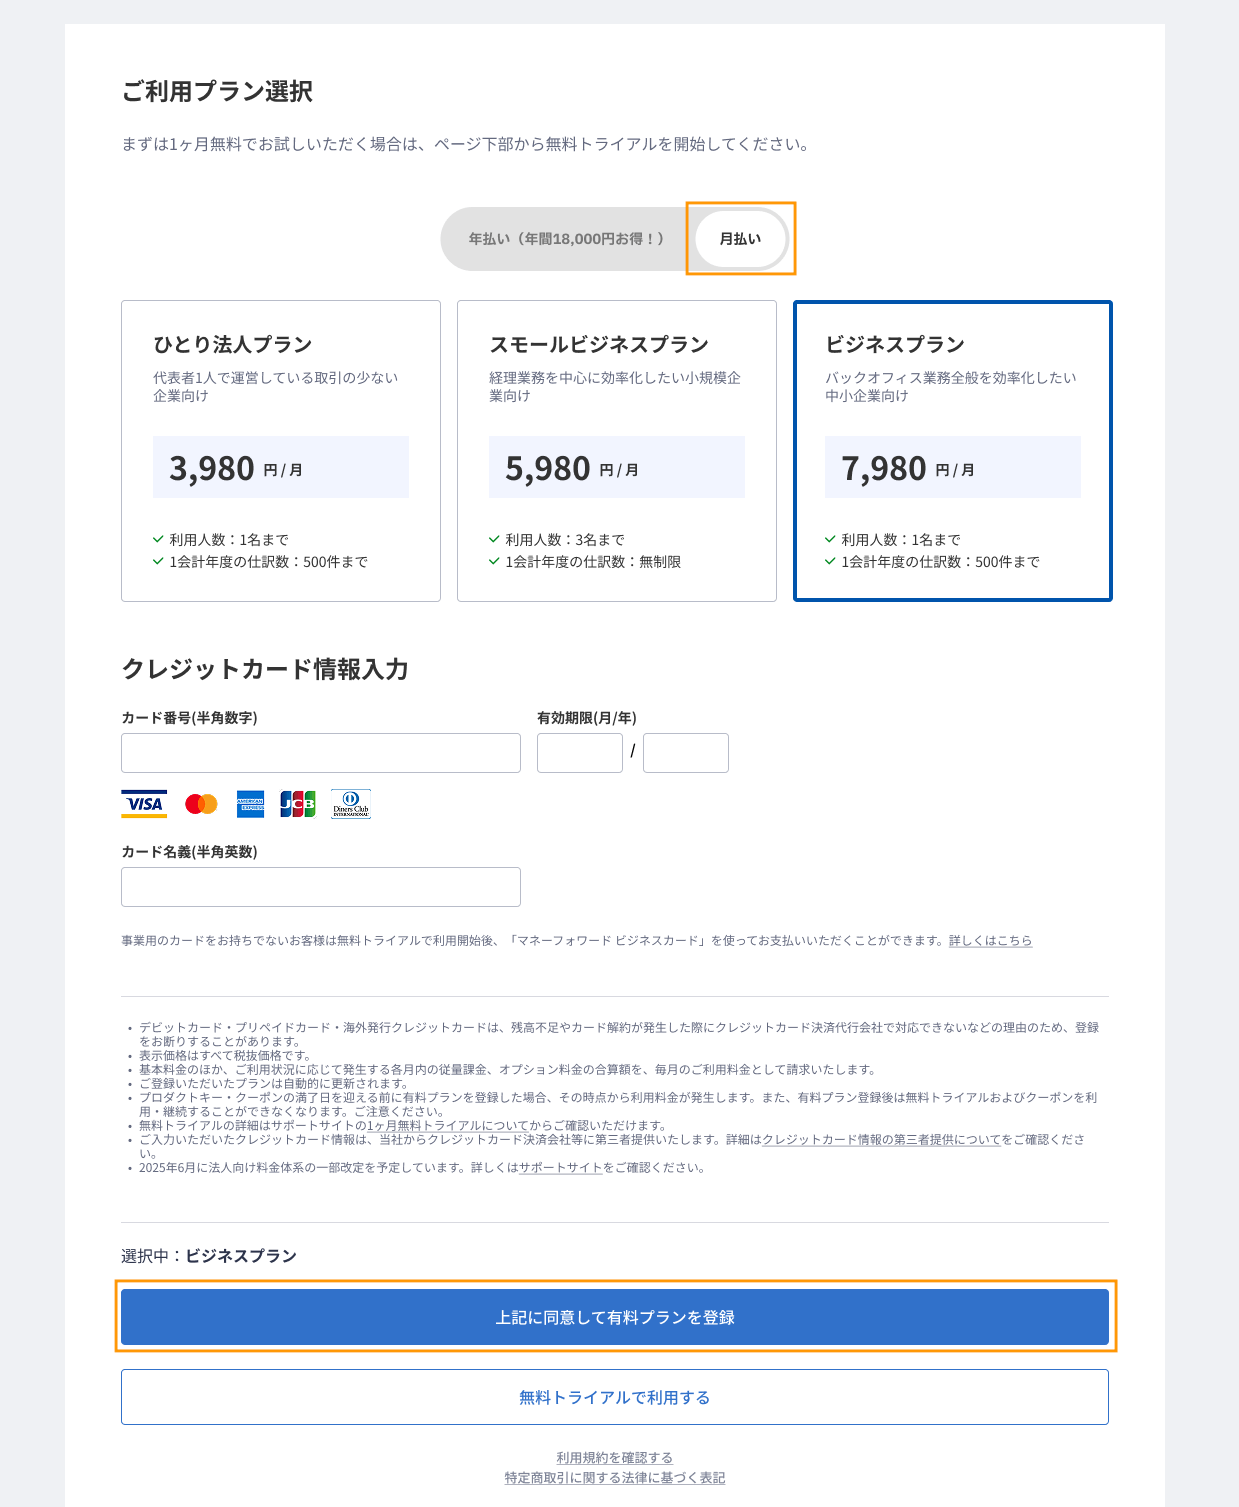Choose the ひとり法人プラン card

281,451
